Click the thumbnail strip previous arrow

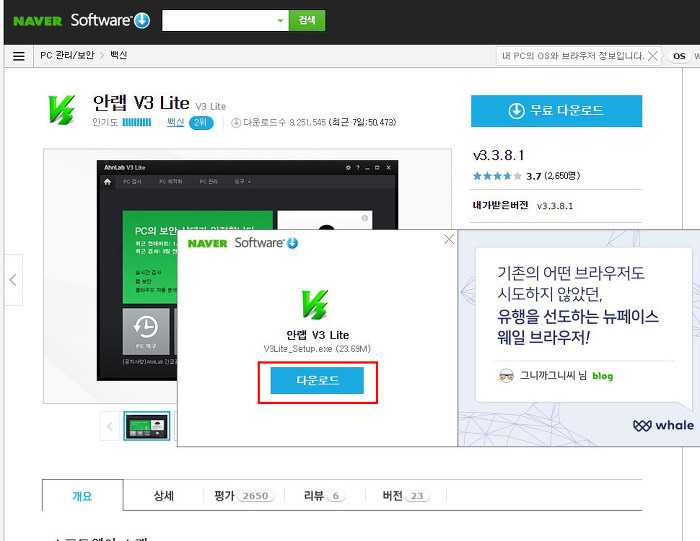pyautogui.click(x=109, y=426)
